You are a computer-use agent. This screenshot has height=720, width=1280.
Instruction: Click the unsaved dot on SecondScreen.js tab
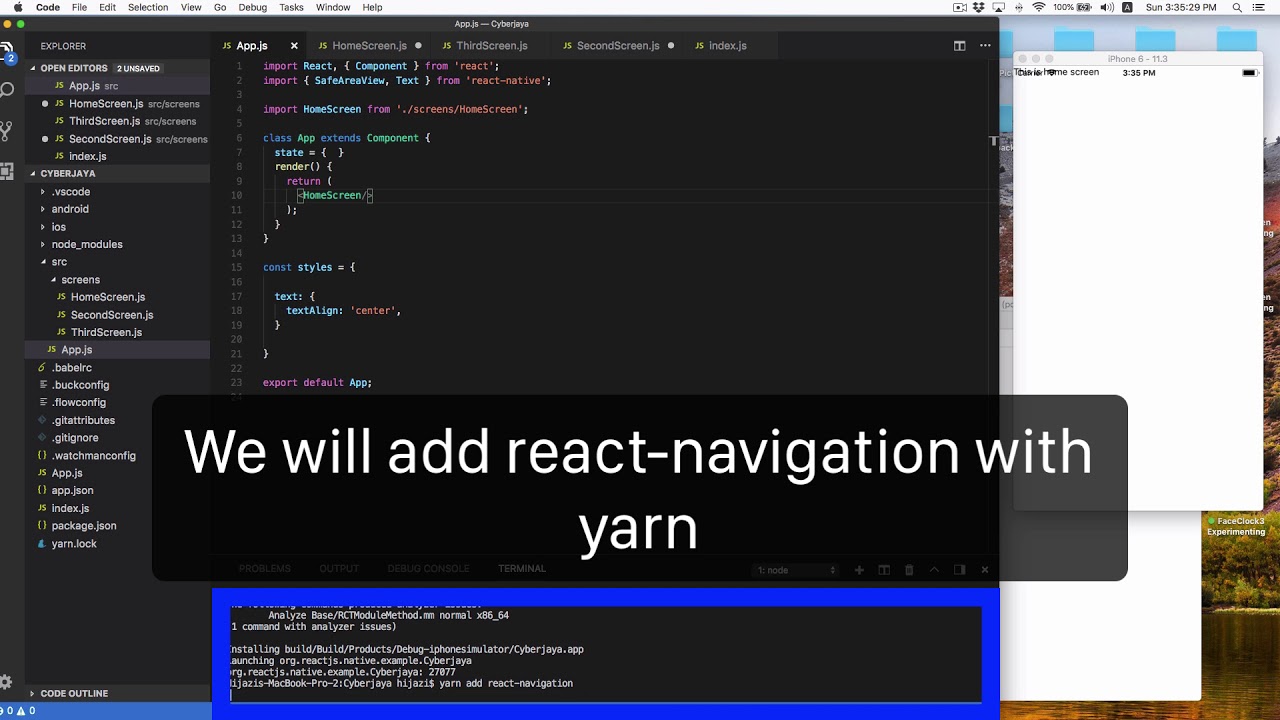click(671, 46)
